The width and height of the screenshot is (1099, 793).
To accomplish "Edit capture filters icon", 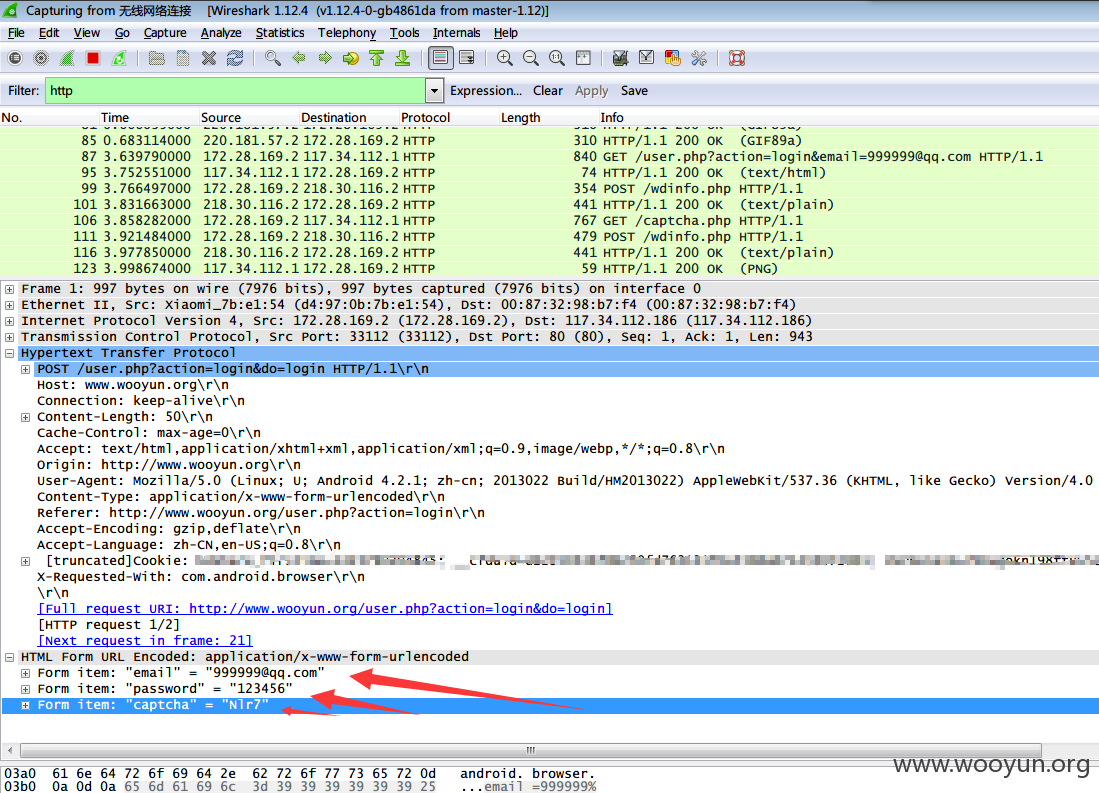I will point(620,58).
